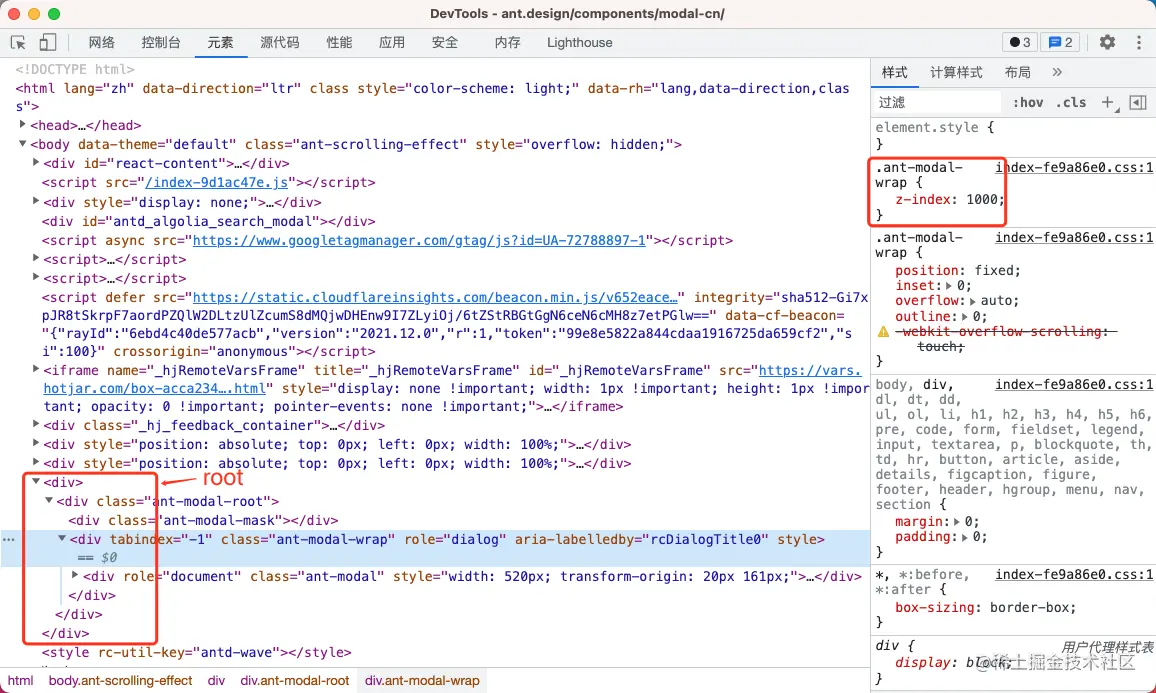Viewport: 1156px width, 693px height.
Task: Toggle the device toolbar icon
Action: pyautogui.click(x=47, y=43)
